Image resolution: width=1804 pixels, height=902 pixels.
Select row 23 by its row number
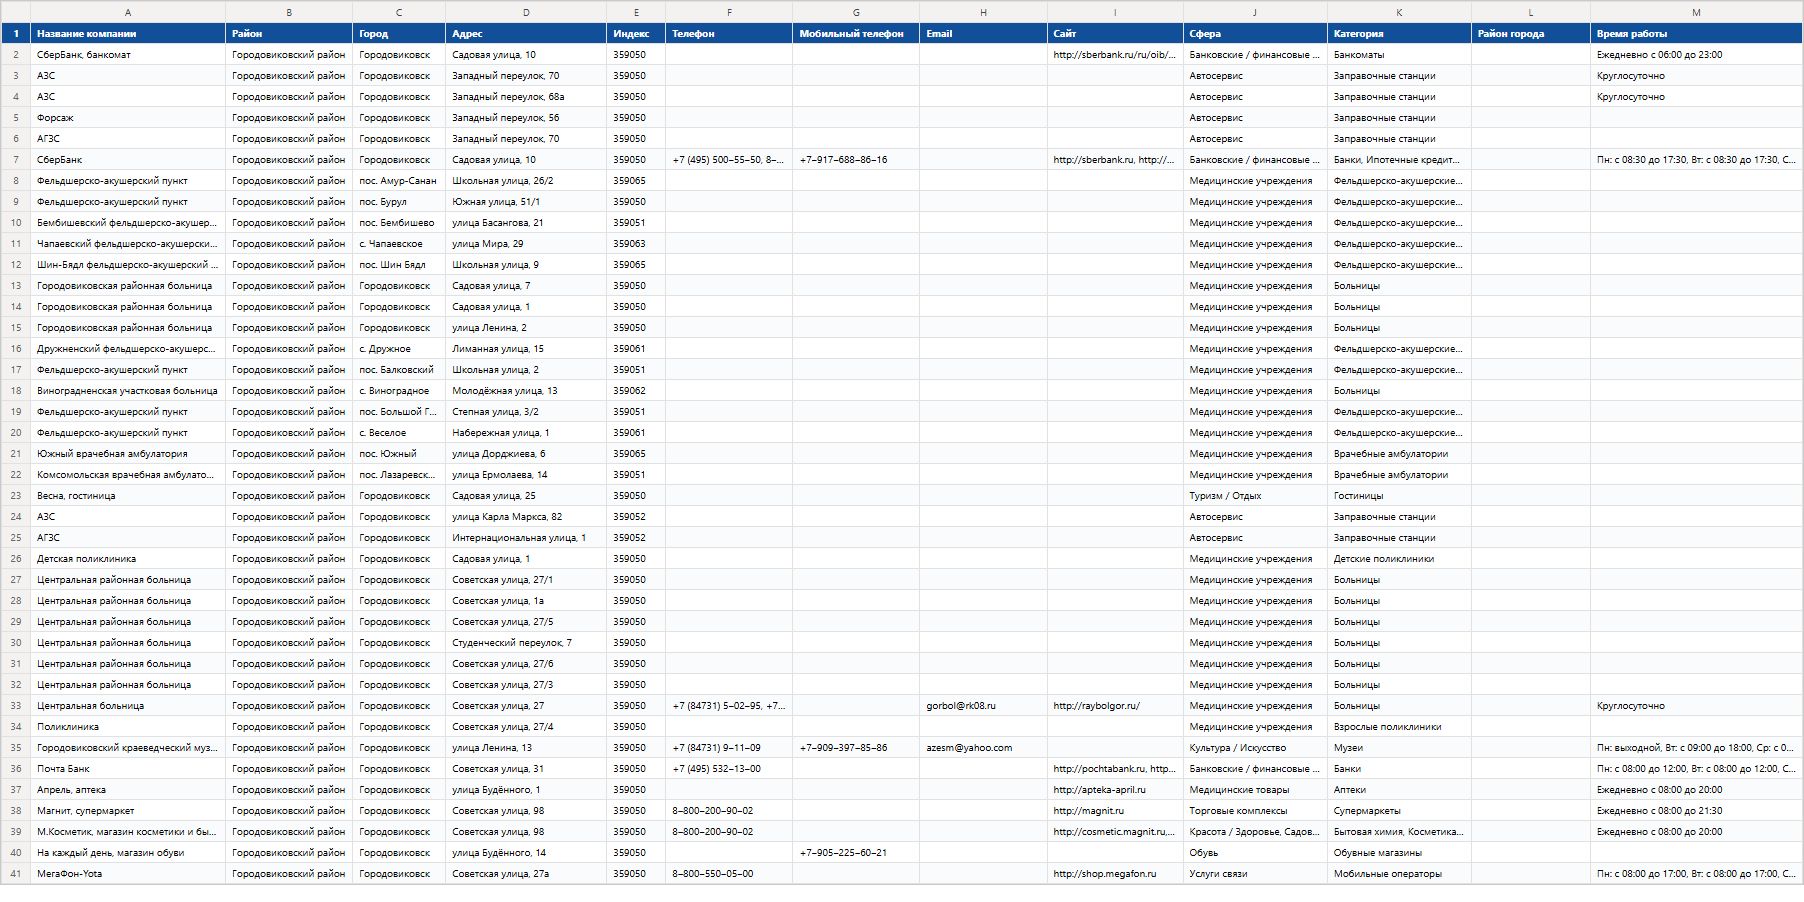tap(16, 496)
